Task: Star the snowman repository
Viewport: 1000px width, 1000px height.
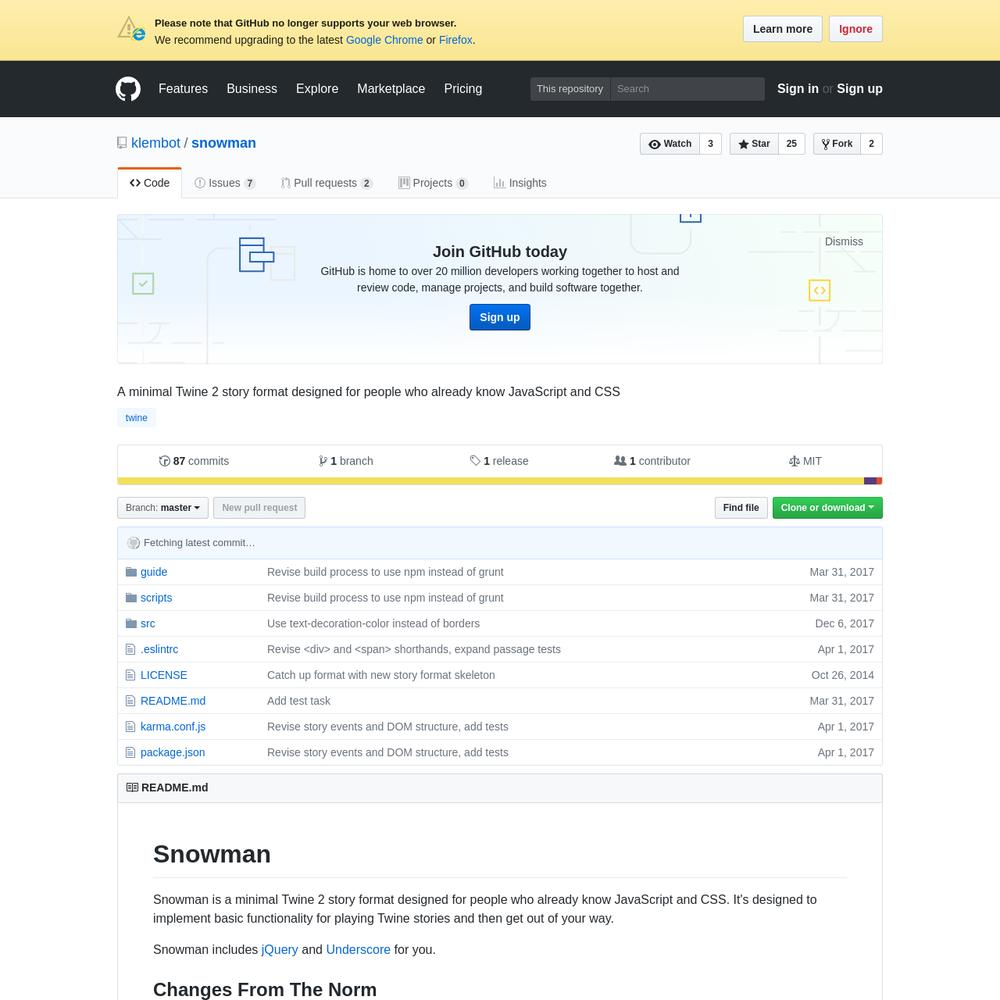Action: pos(754,144)
